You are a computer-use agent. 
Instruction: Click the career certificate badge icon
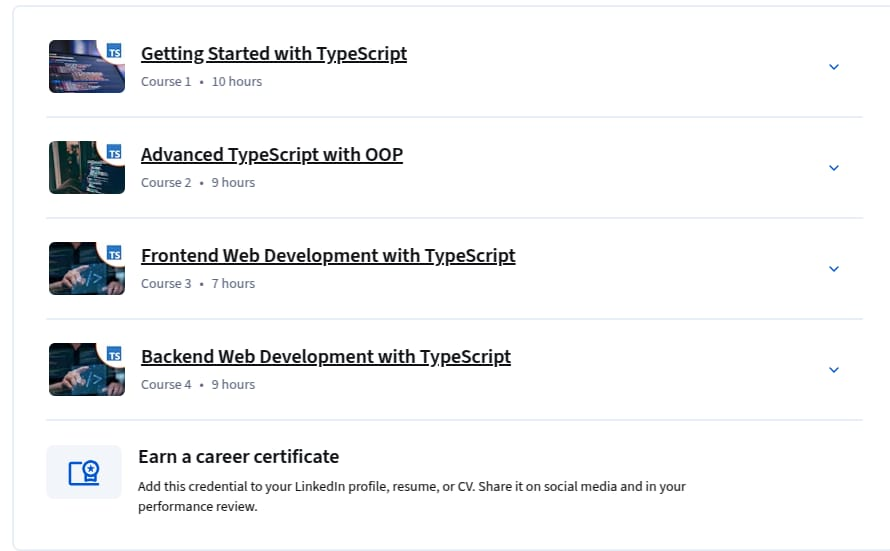[x=84, y=472]
